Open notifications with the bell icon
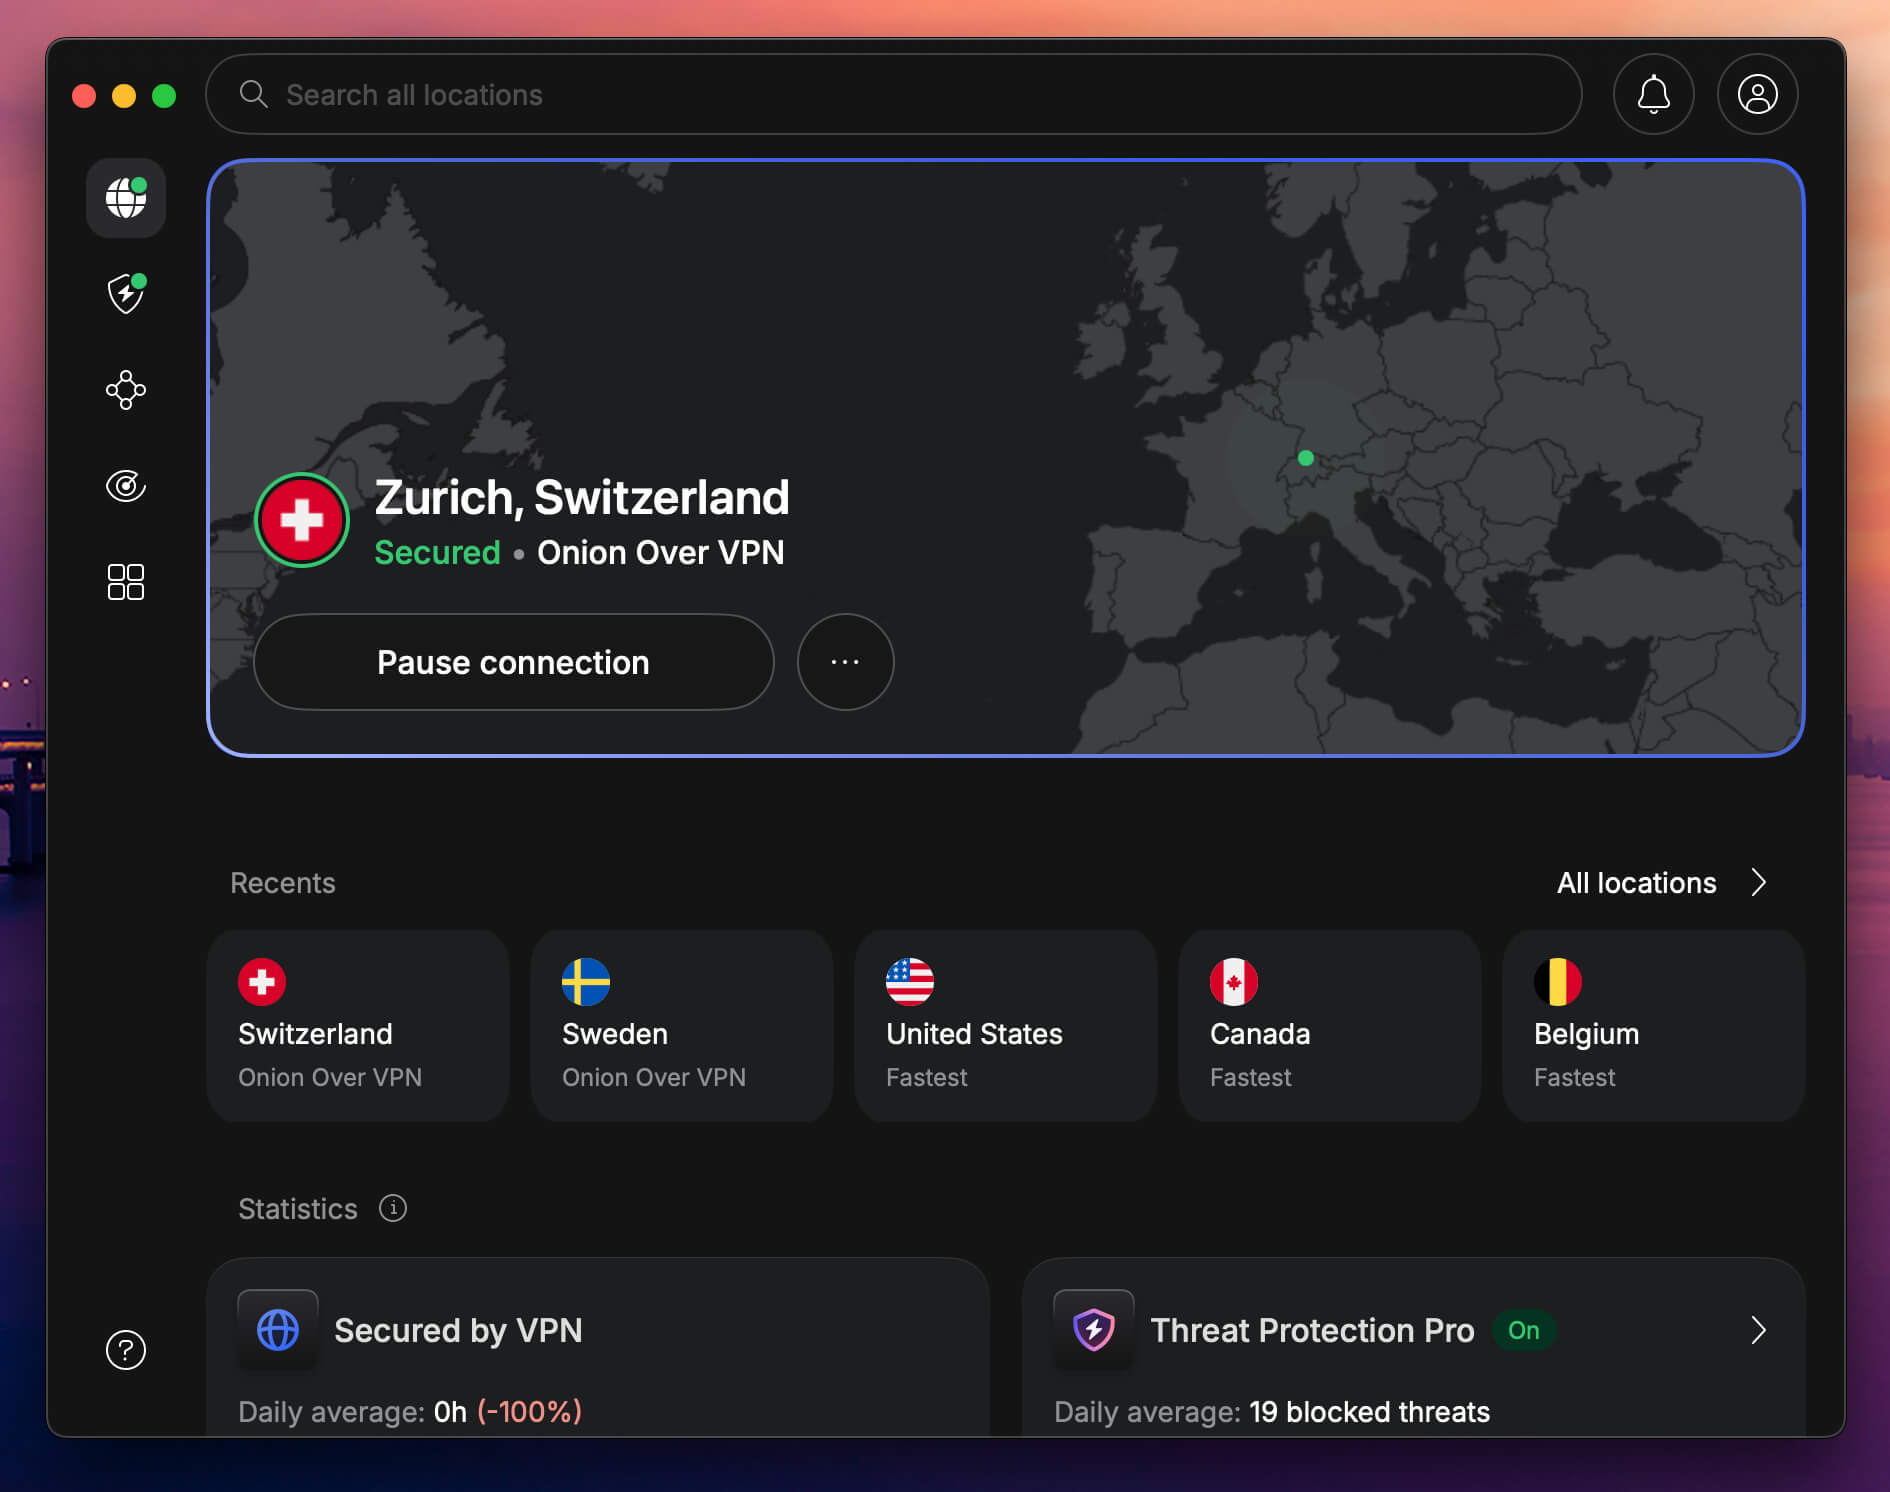Image resolution: width=1890 pixels, height=1492 pixels. tap(1653, 94)
